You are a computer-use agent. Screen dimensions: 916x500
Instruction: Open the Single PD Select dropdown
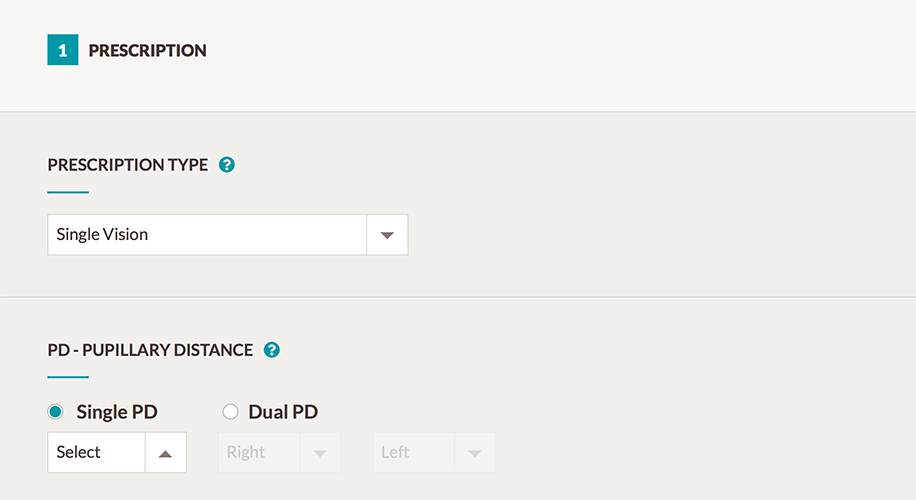click(x=117, y=453)
